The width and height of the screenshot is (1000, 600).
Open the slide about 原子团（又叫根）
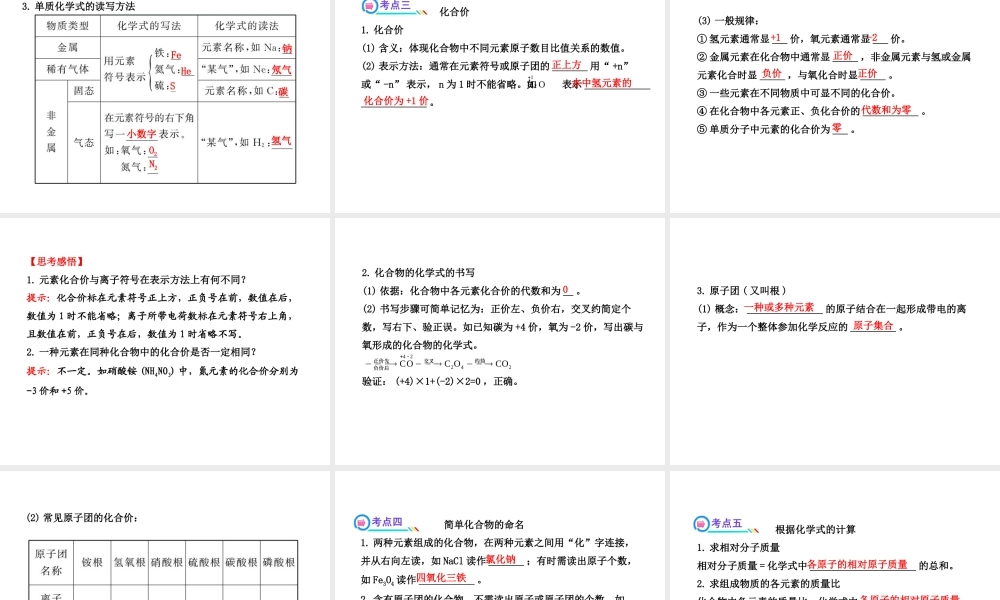click(x=835, y=341)
